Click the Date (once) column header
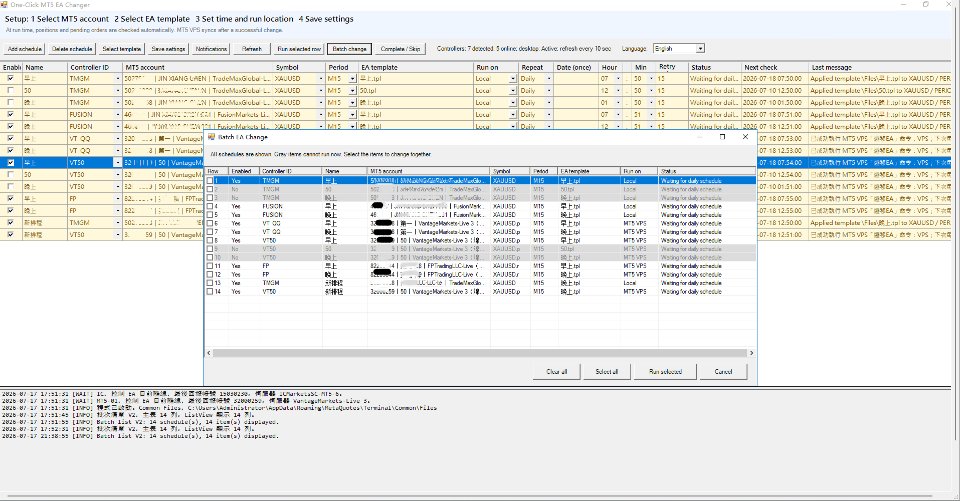960x501 pixels. 576,67
